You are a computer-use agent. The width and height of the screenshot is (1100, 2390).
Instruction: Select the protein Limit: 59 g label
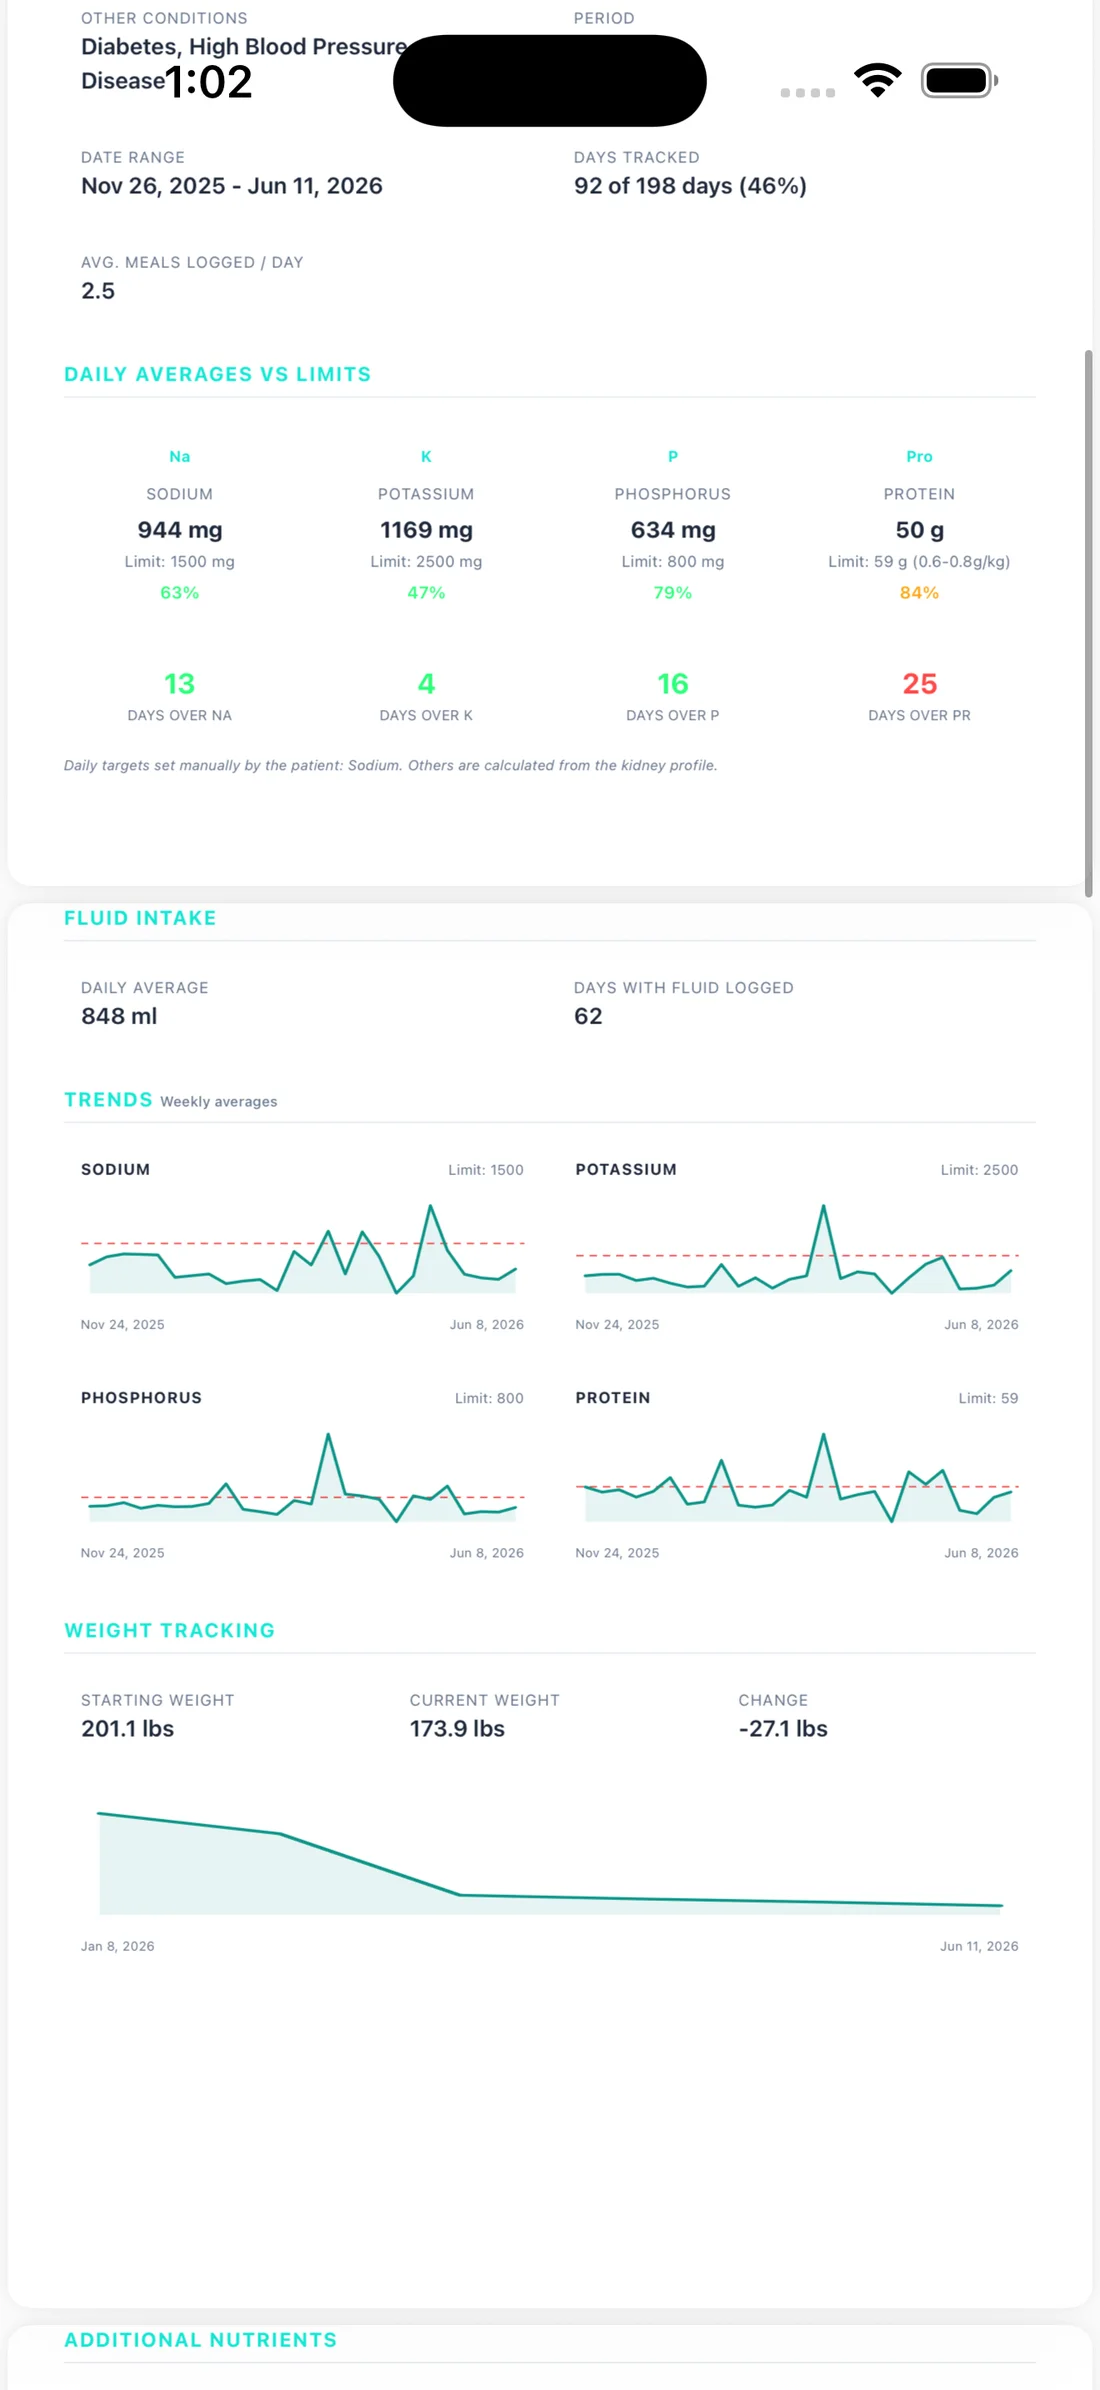(x=919, y=562)
